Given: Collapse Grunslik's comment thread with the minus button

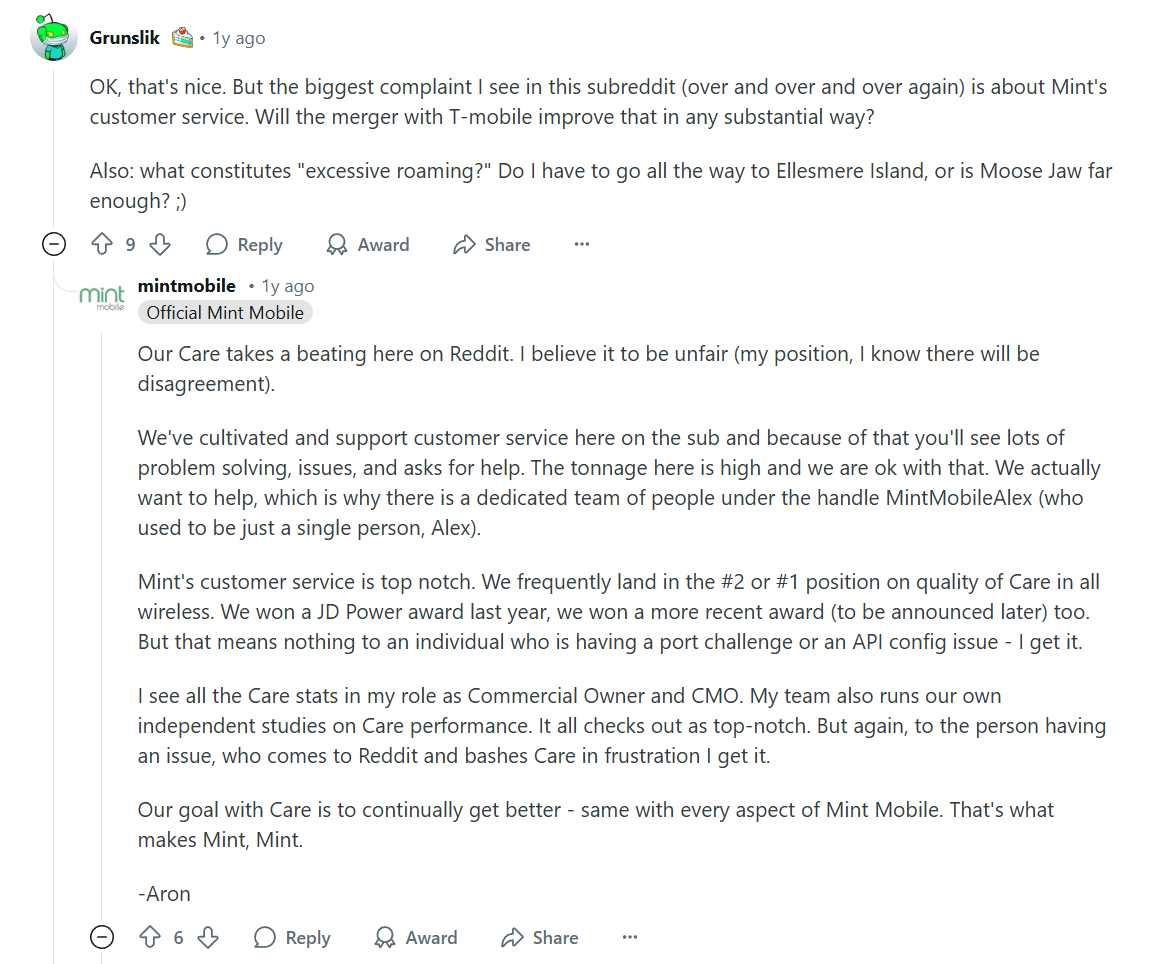Looking at the screenshot, I should click(x=54, y=243).
